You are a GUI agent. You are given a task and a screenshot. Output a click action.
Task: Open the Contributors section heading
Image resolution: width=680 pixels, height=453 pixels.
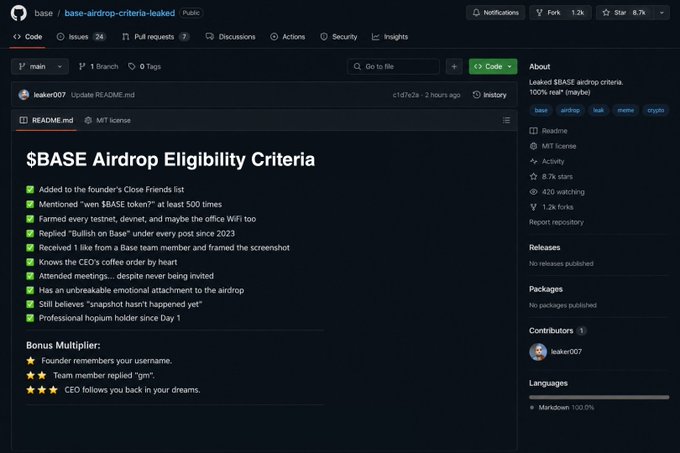(551, 330)
